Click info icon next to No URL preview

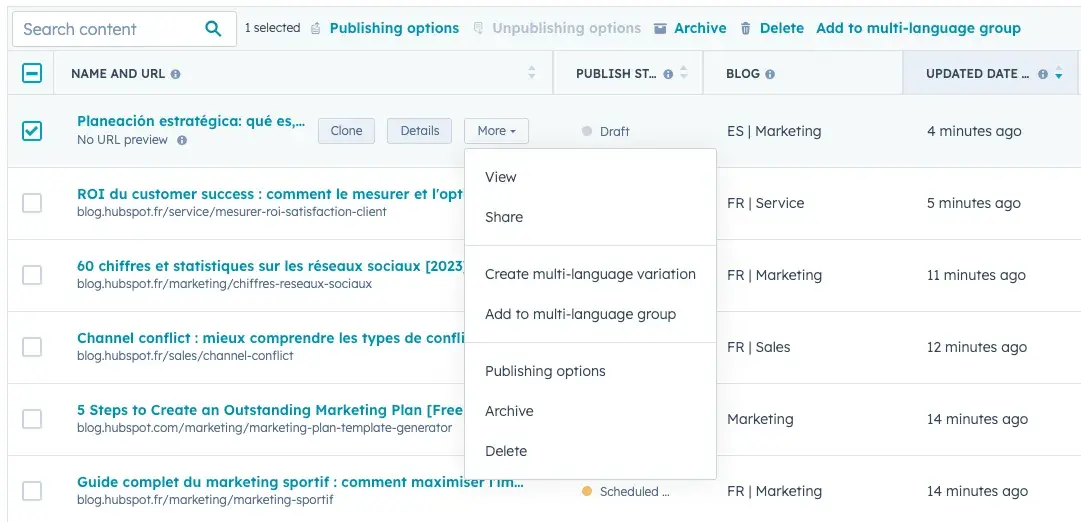[x=182, y=141]
